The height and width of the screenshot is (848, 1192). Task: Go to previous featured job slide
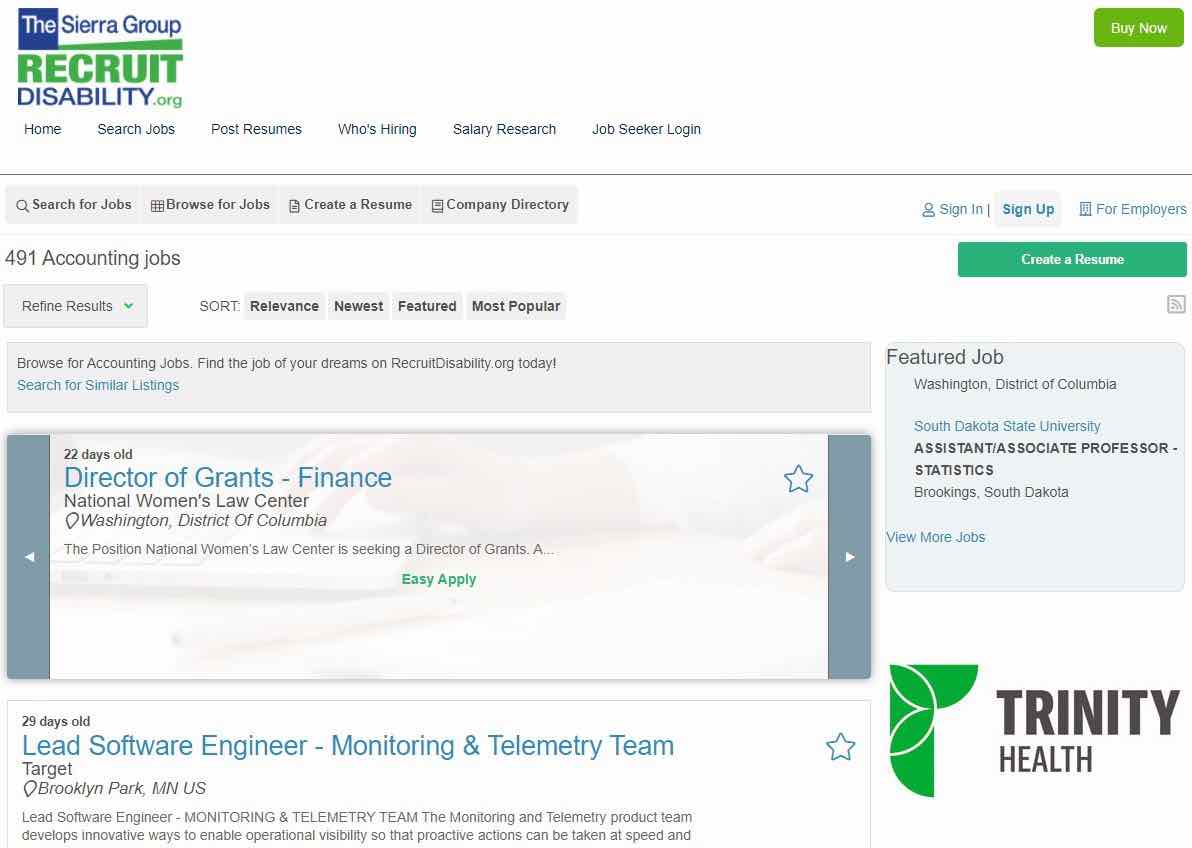pos(29,557)
